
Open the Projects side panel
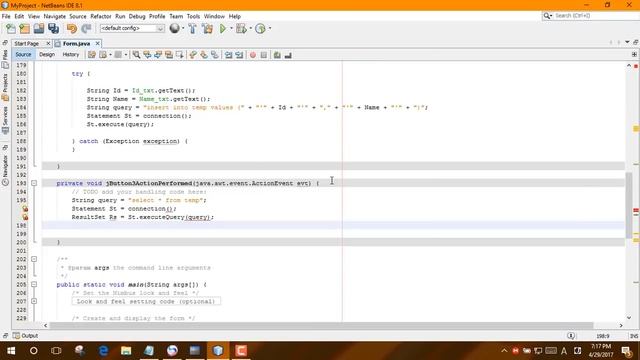click(x=5, y=87)
